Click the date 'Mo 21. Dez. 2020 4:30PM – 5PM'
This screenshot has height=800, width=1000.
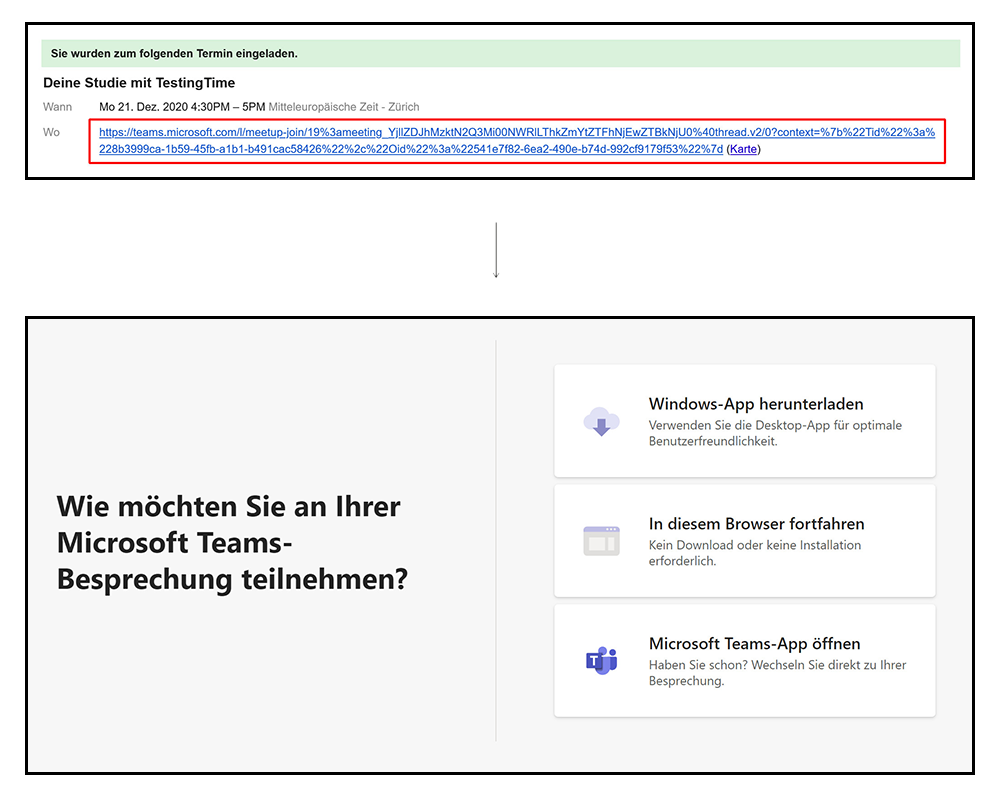coord(182,107)
